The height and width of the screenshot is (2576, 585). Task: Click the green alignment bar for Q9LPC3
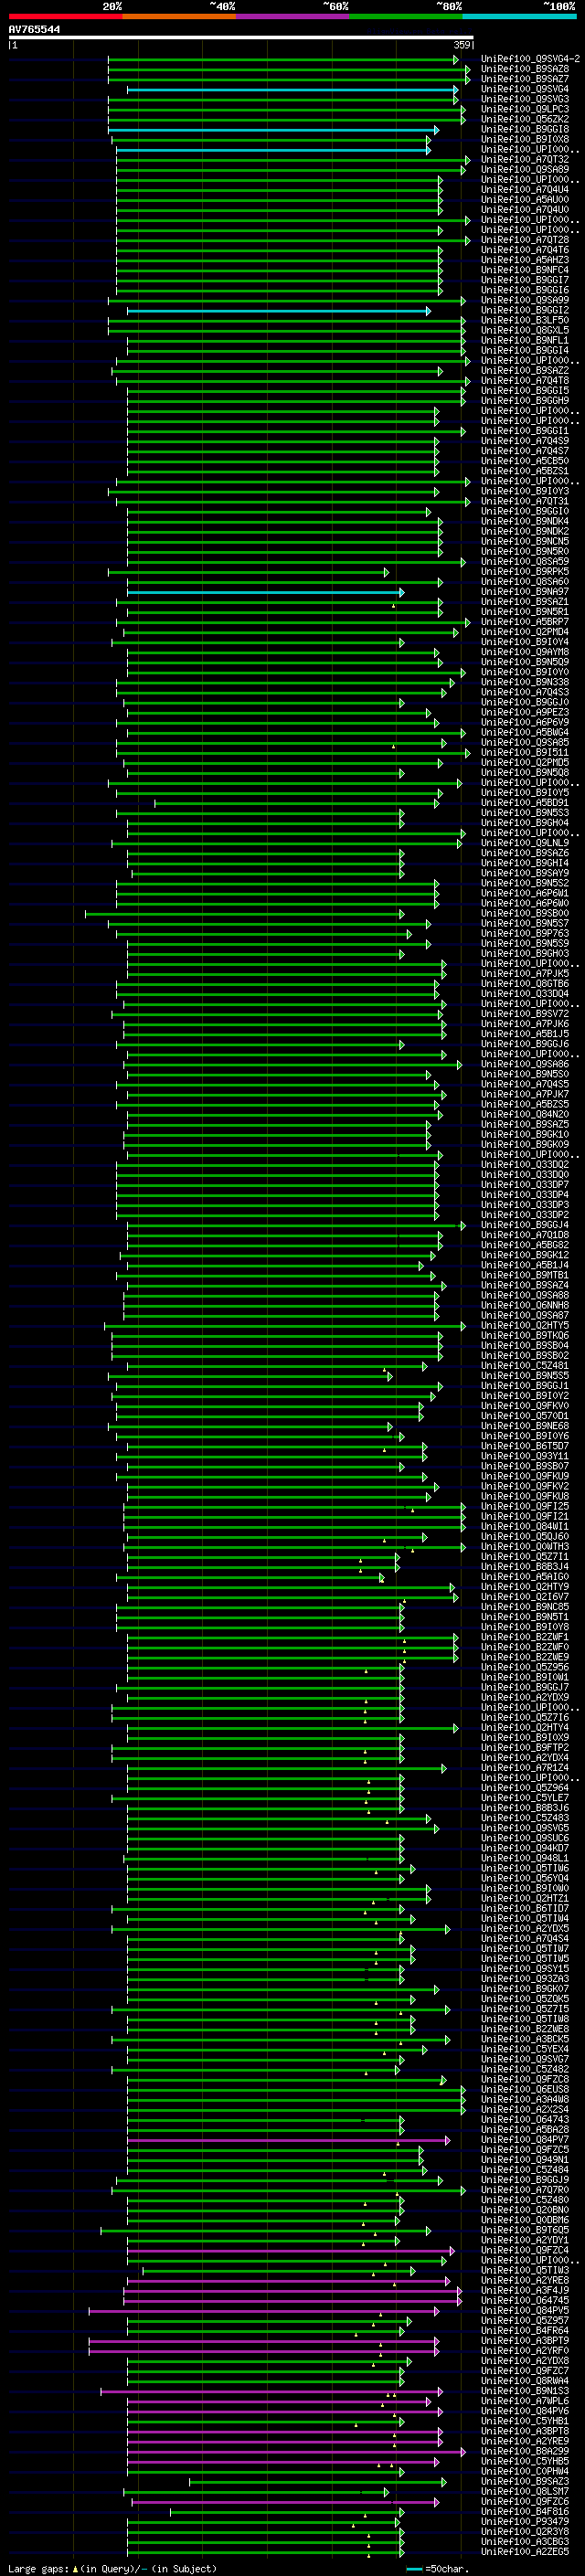click(287, 110)
